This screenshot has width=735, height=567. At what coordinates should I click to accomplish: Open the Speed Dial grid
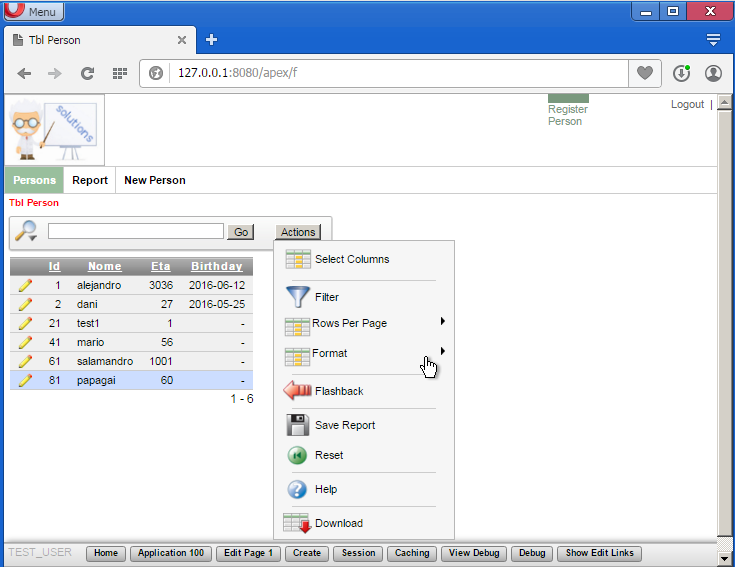[x=120, y=73]
